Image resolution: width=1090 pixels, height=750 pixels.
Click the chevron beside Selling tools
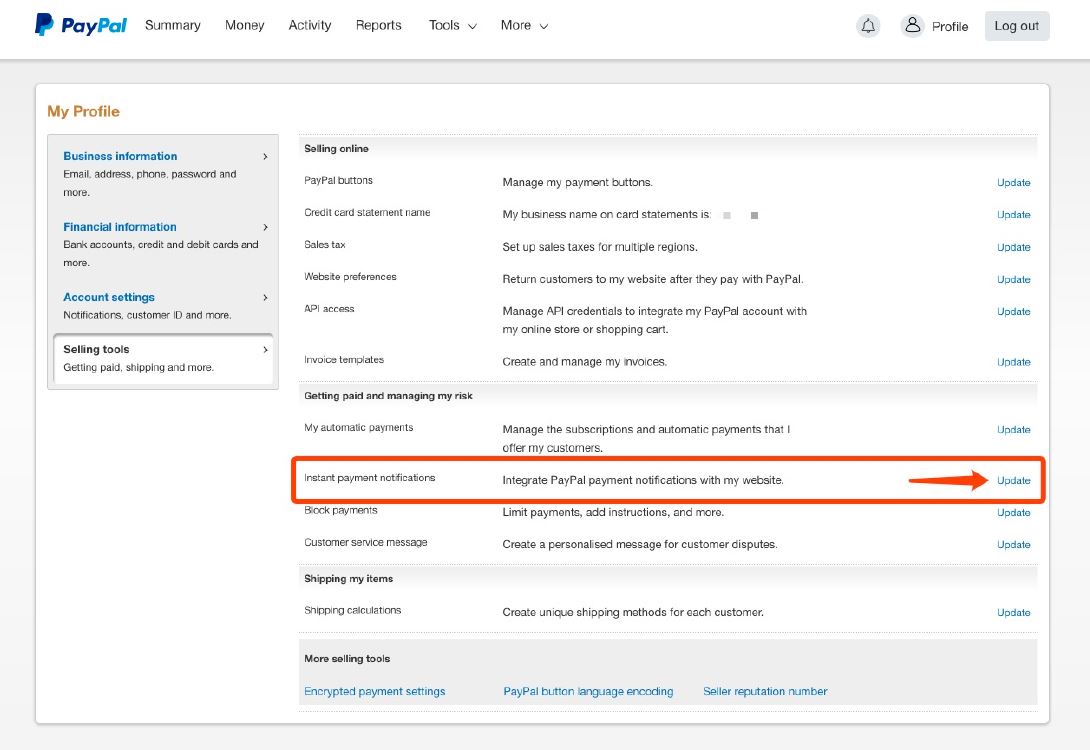coord(265,350)
